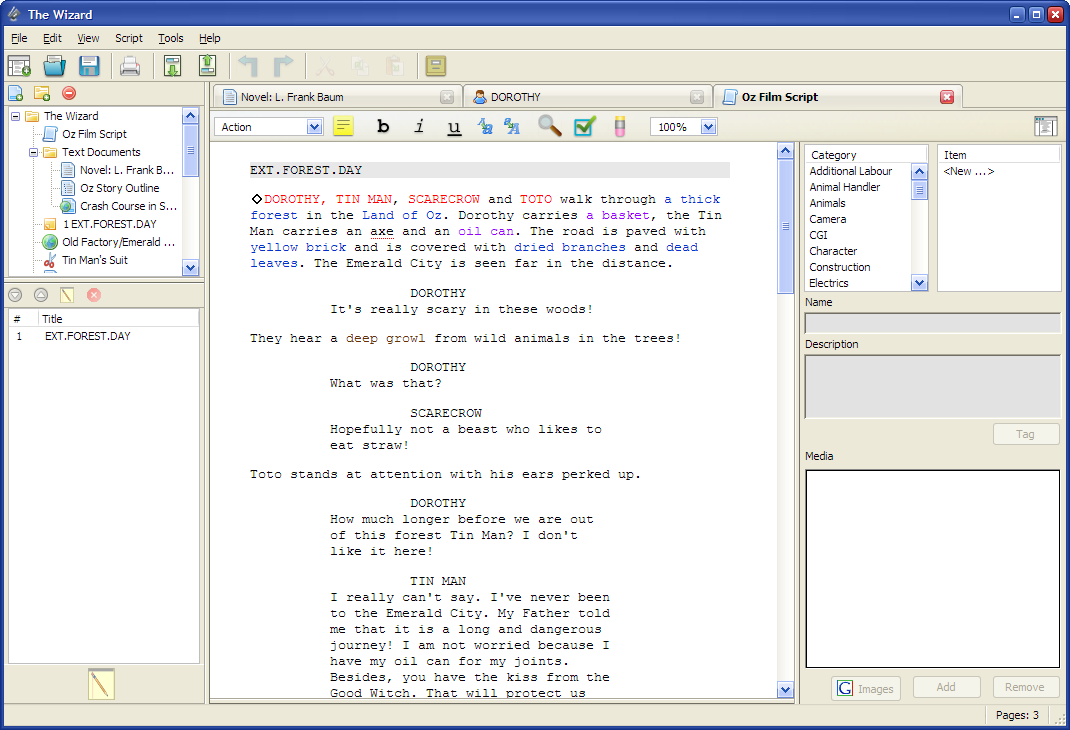Click the green checkmark spell check icon
The image size is (1070, 730).
click(x=585, y=126)
